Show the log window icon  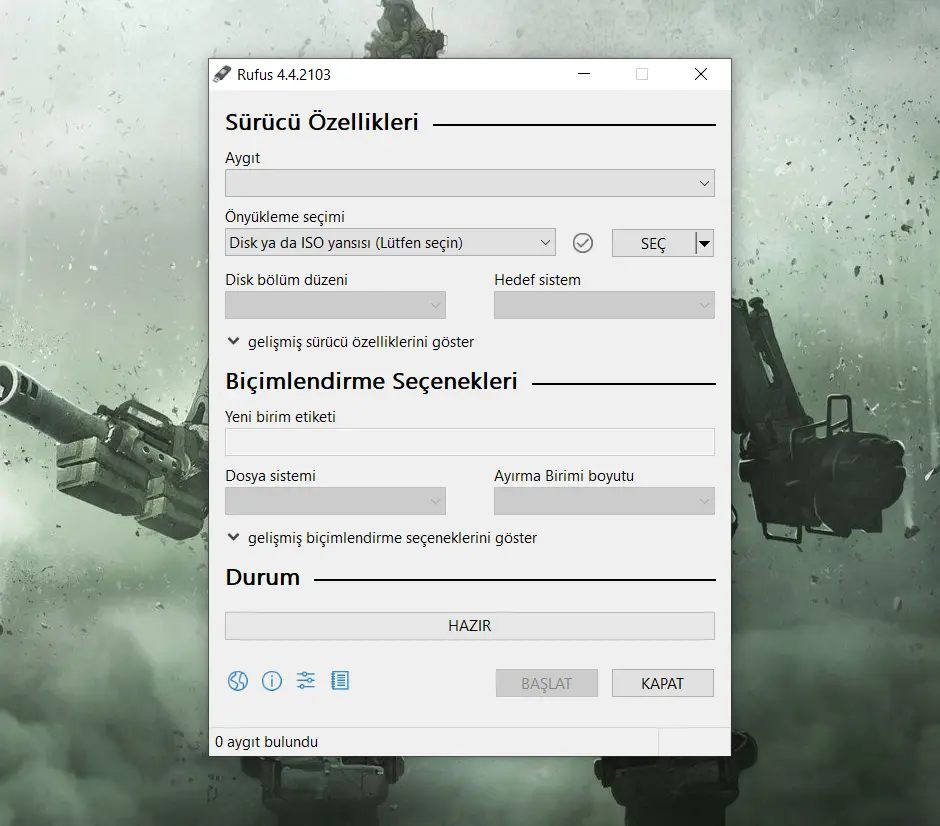coord(340,680)
